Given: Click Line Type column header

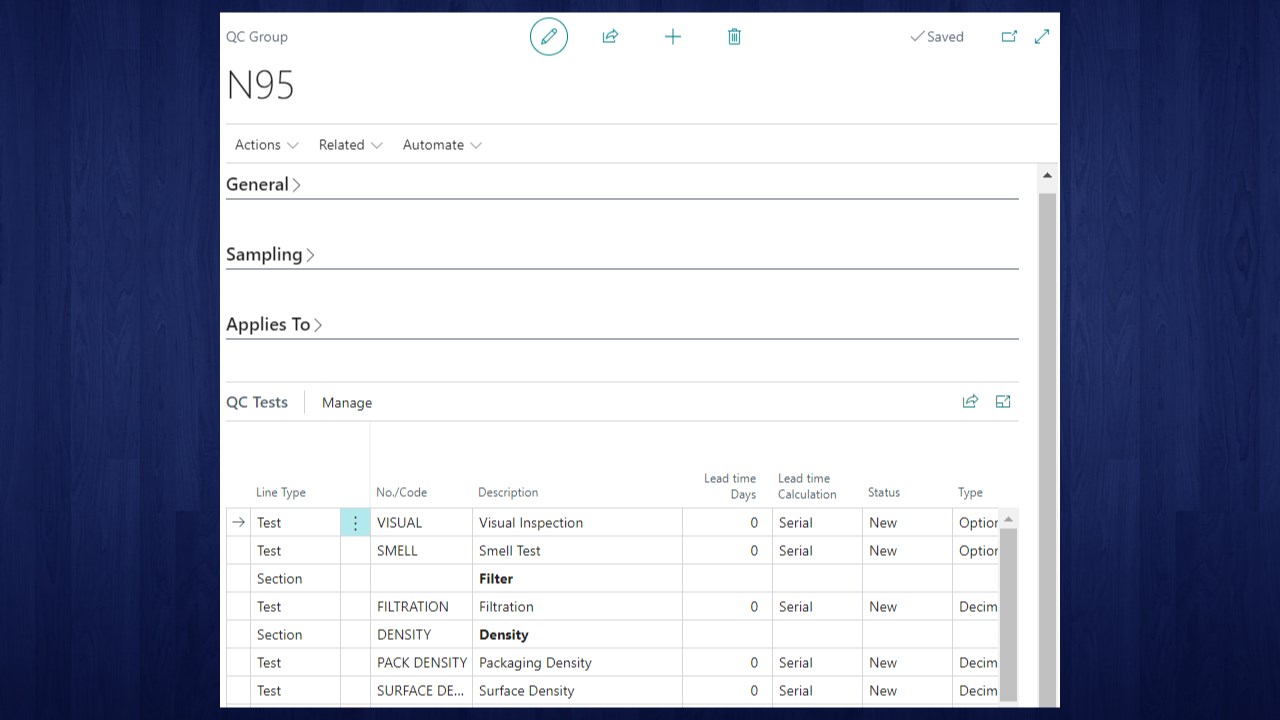Looking at the screenshot, I should (281, 493).
